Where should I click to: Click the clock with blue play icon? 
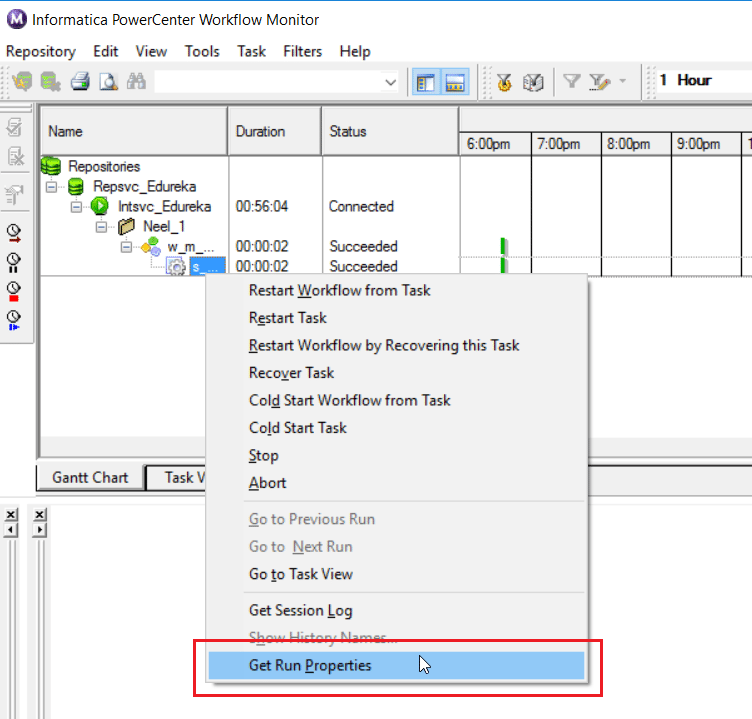pyautogui.click(x=13, y=320)
